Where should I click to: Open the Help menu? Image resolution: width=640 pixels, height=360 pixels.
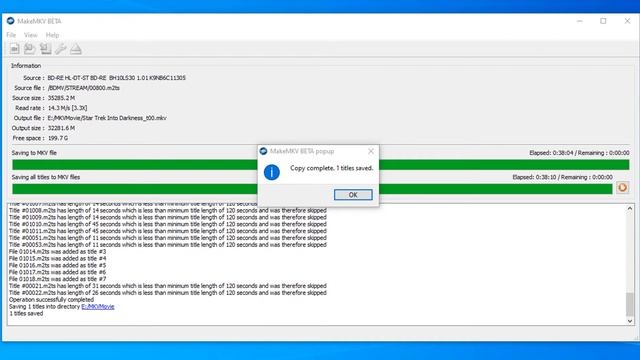click(52, 35)
